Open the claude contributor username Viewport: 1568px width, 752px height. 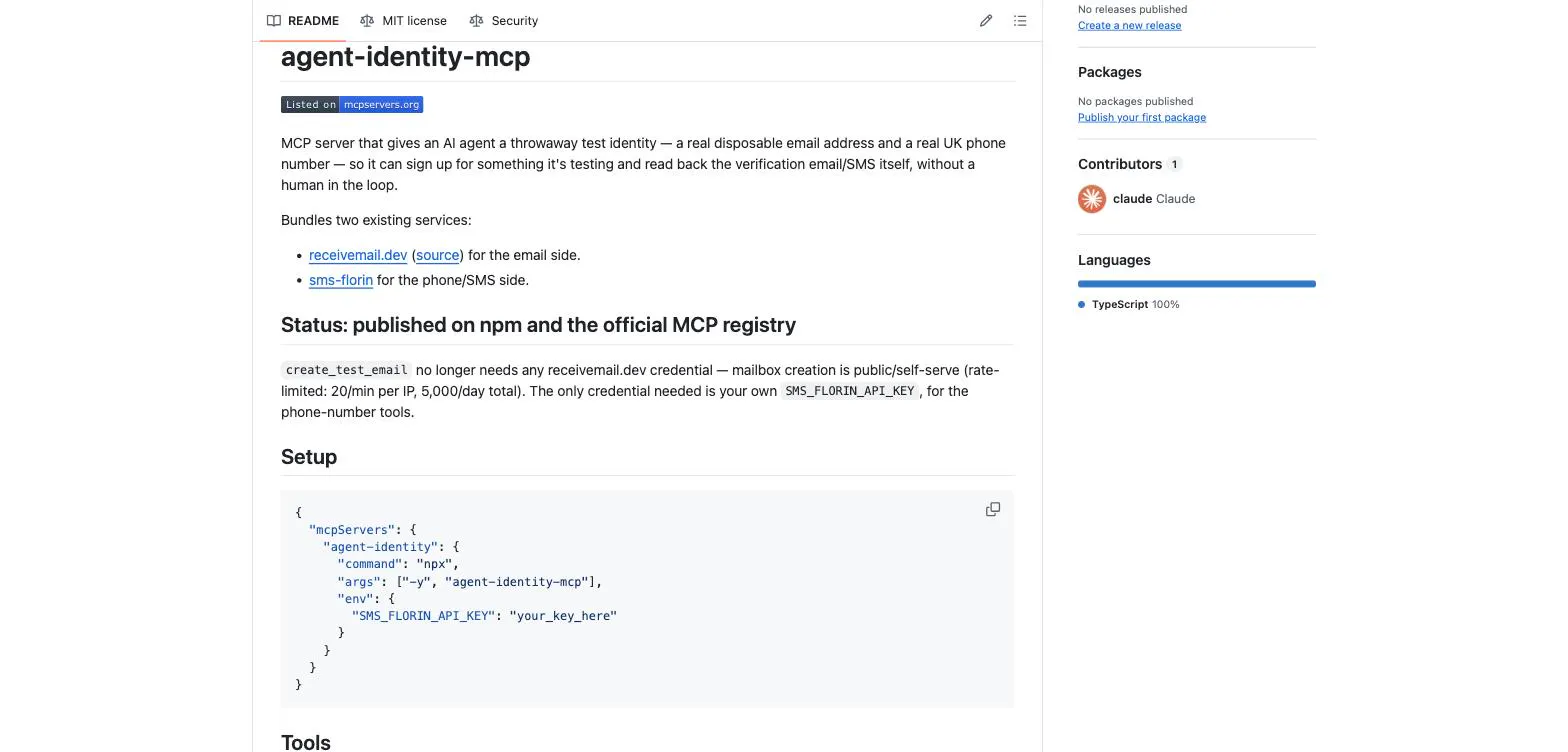(x=1132, y=199)
